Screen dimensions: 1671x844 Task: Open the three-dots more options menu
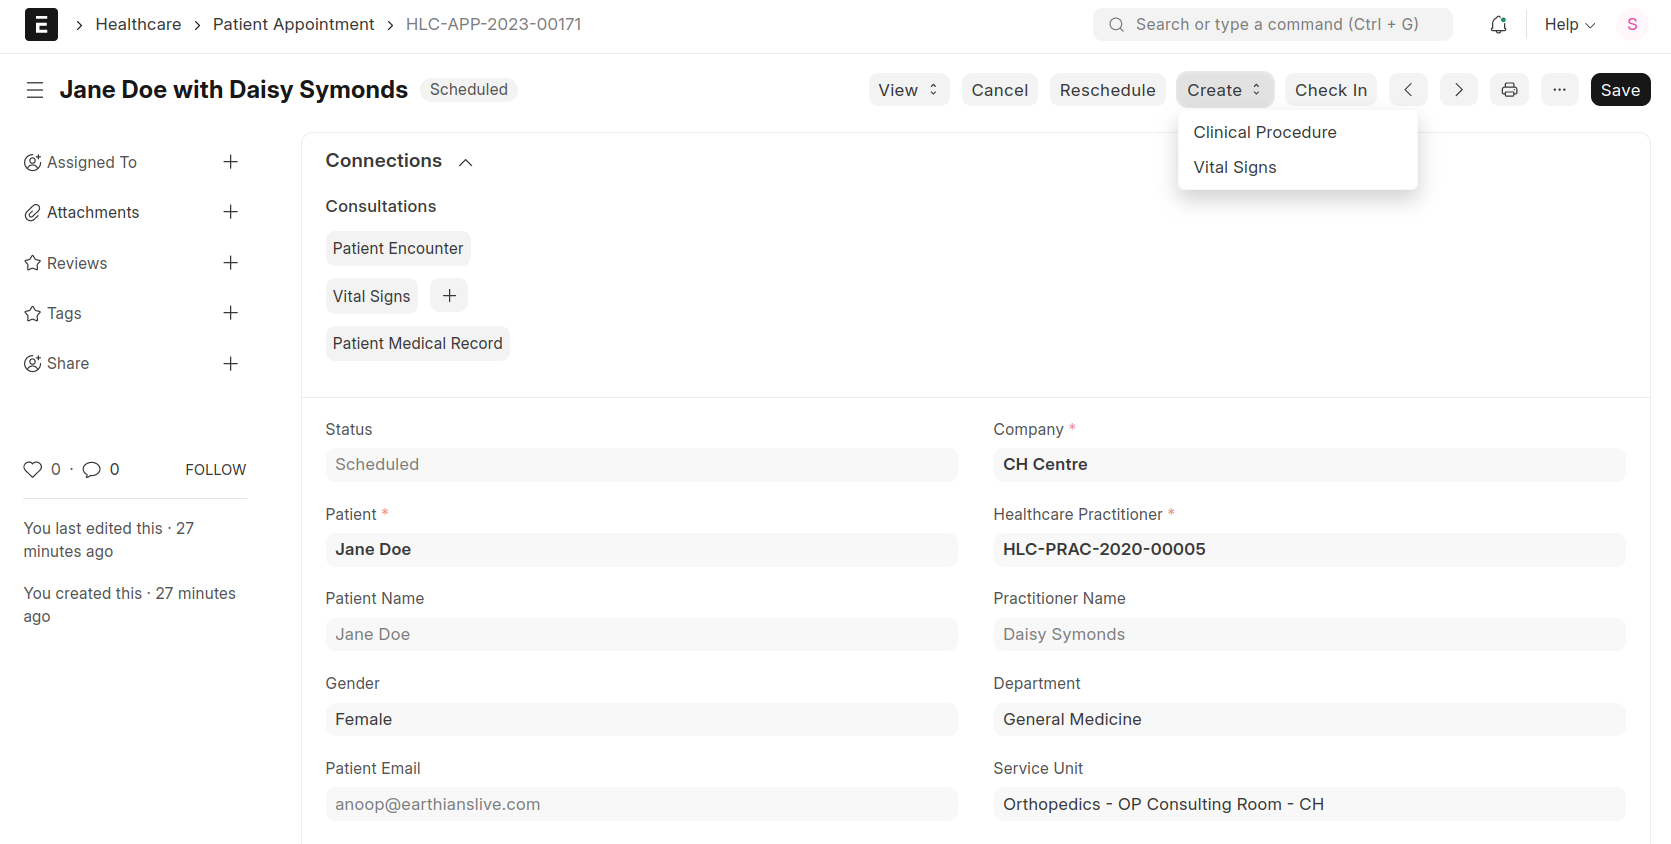(1559, 90)
